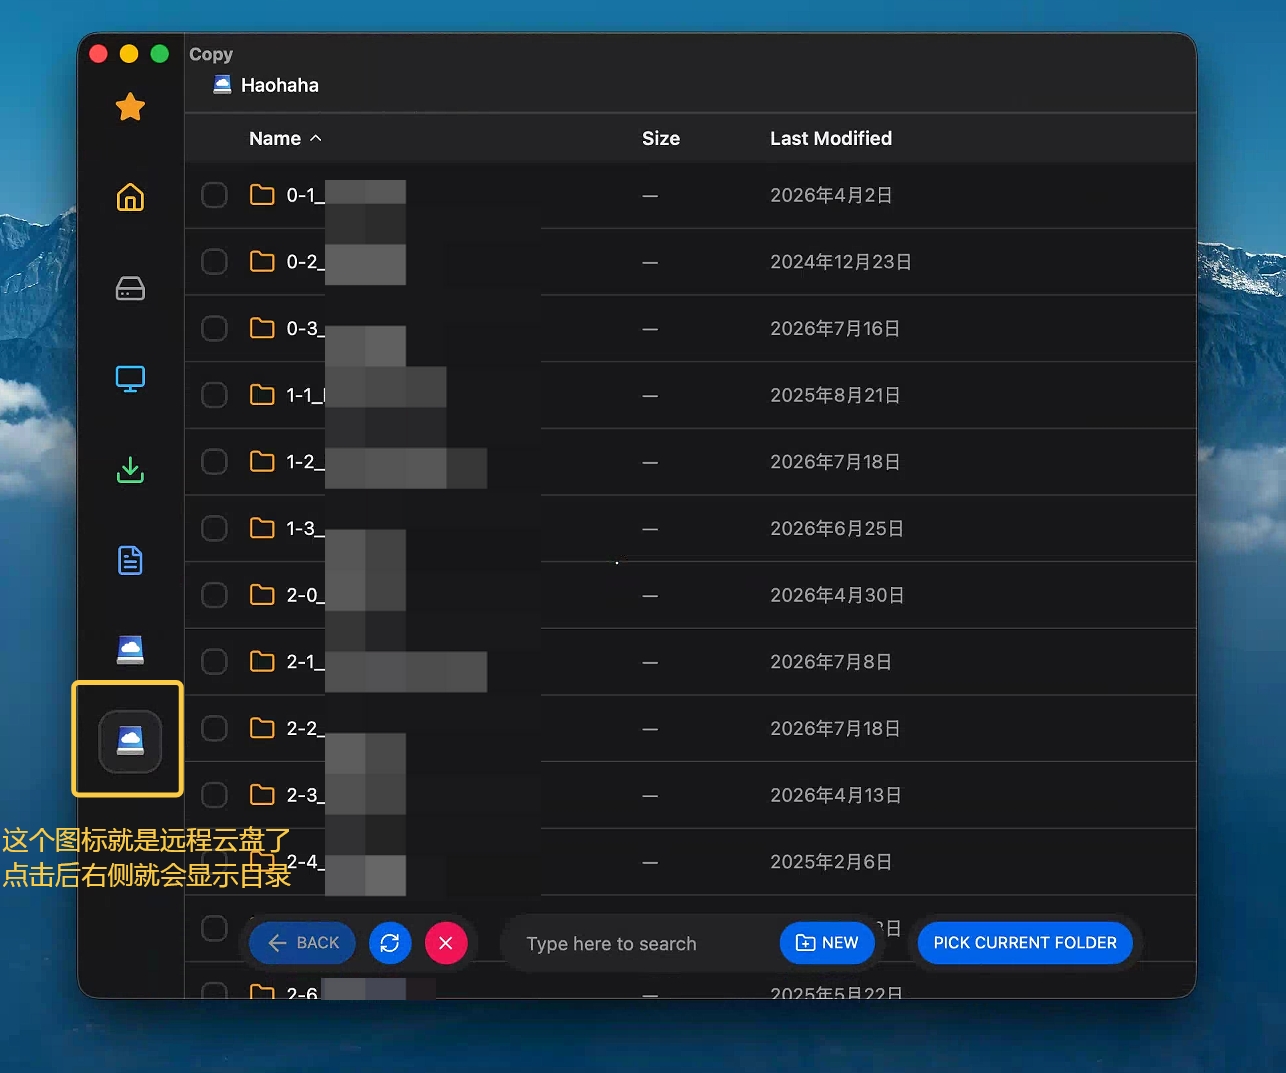Click date 2025年2月6日

831,861
